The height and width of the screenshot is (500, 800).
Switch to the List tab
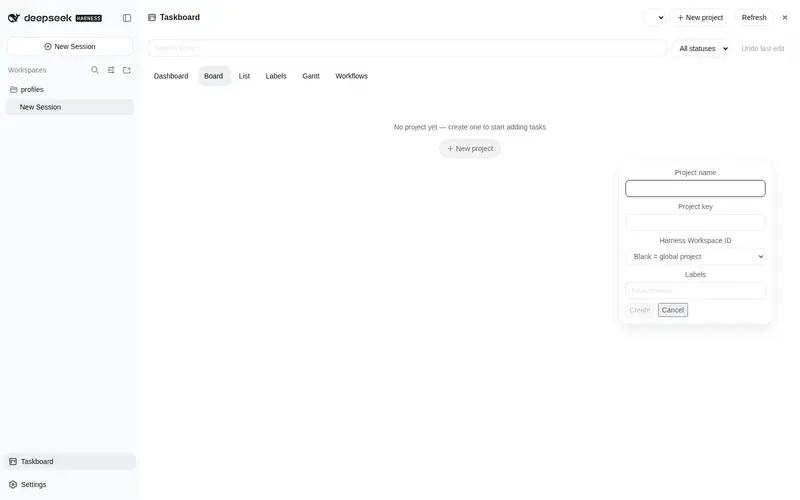(244, 76)
